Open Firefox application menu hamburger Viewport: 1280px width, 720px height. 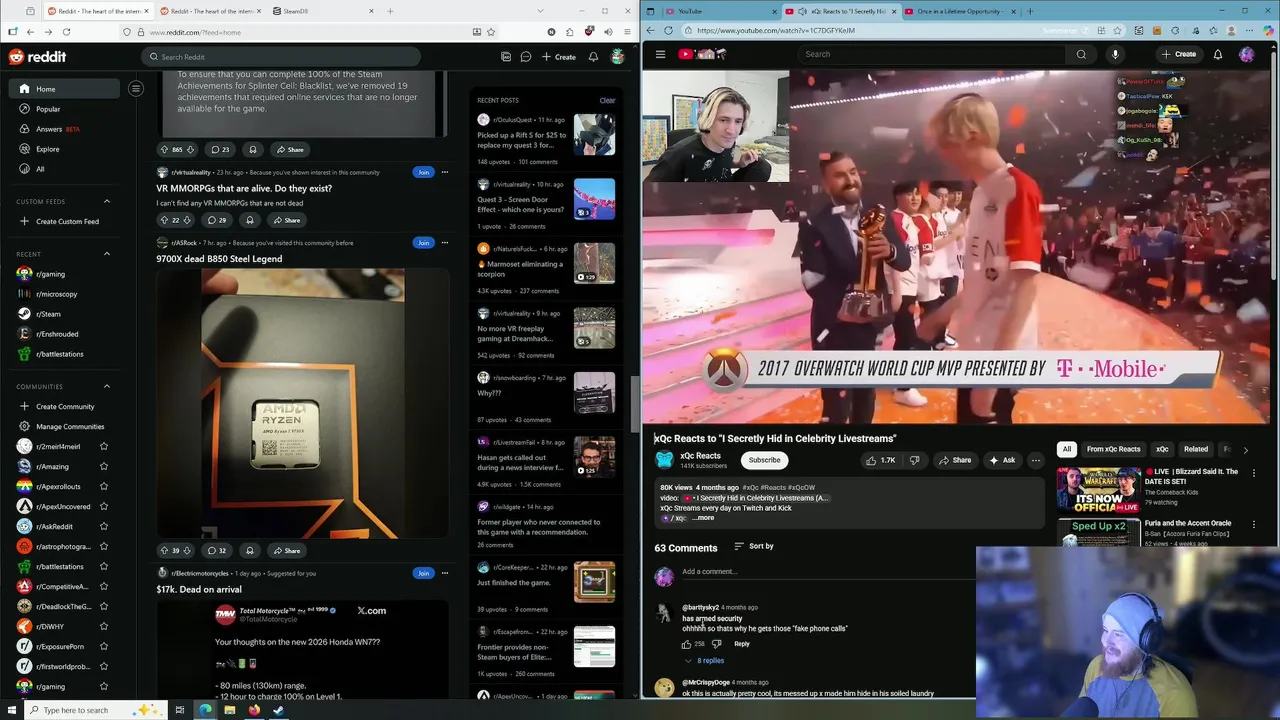(x=627, y=32)
